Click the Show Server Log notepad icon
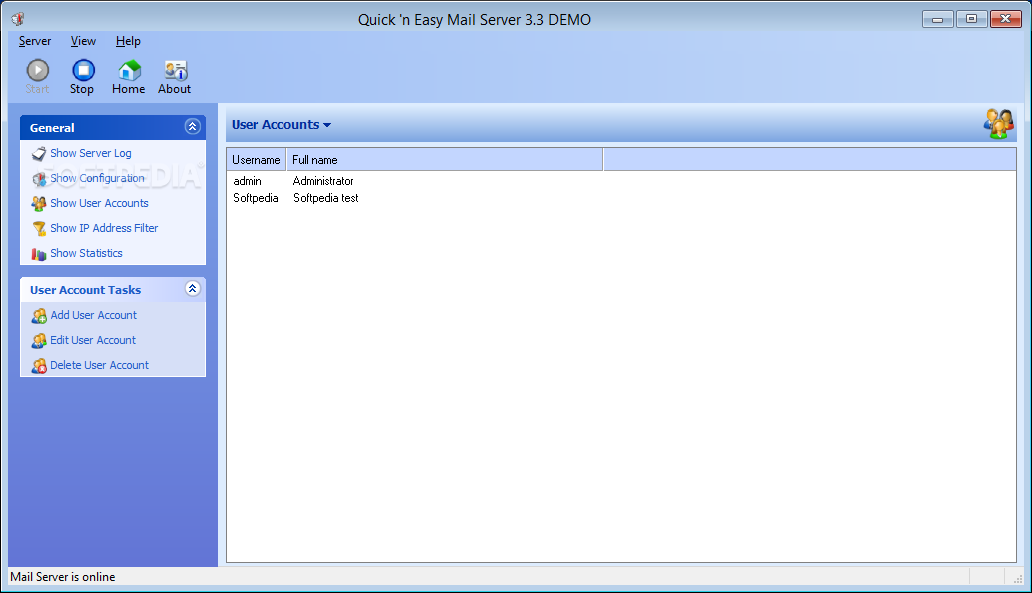The width and height of the screenshot is (1032, 593). (x=39, y=153)
